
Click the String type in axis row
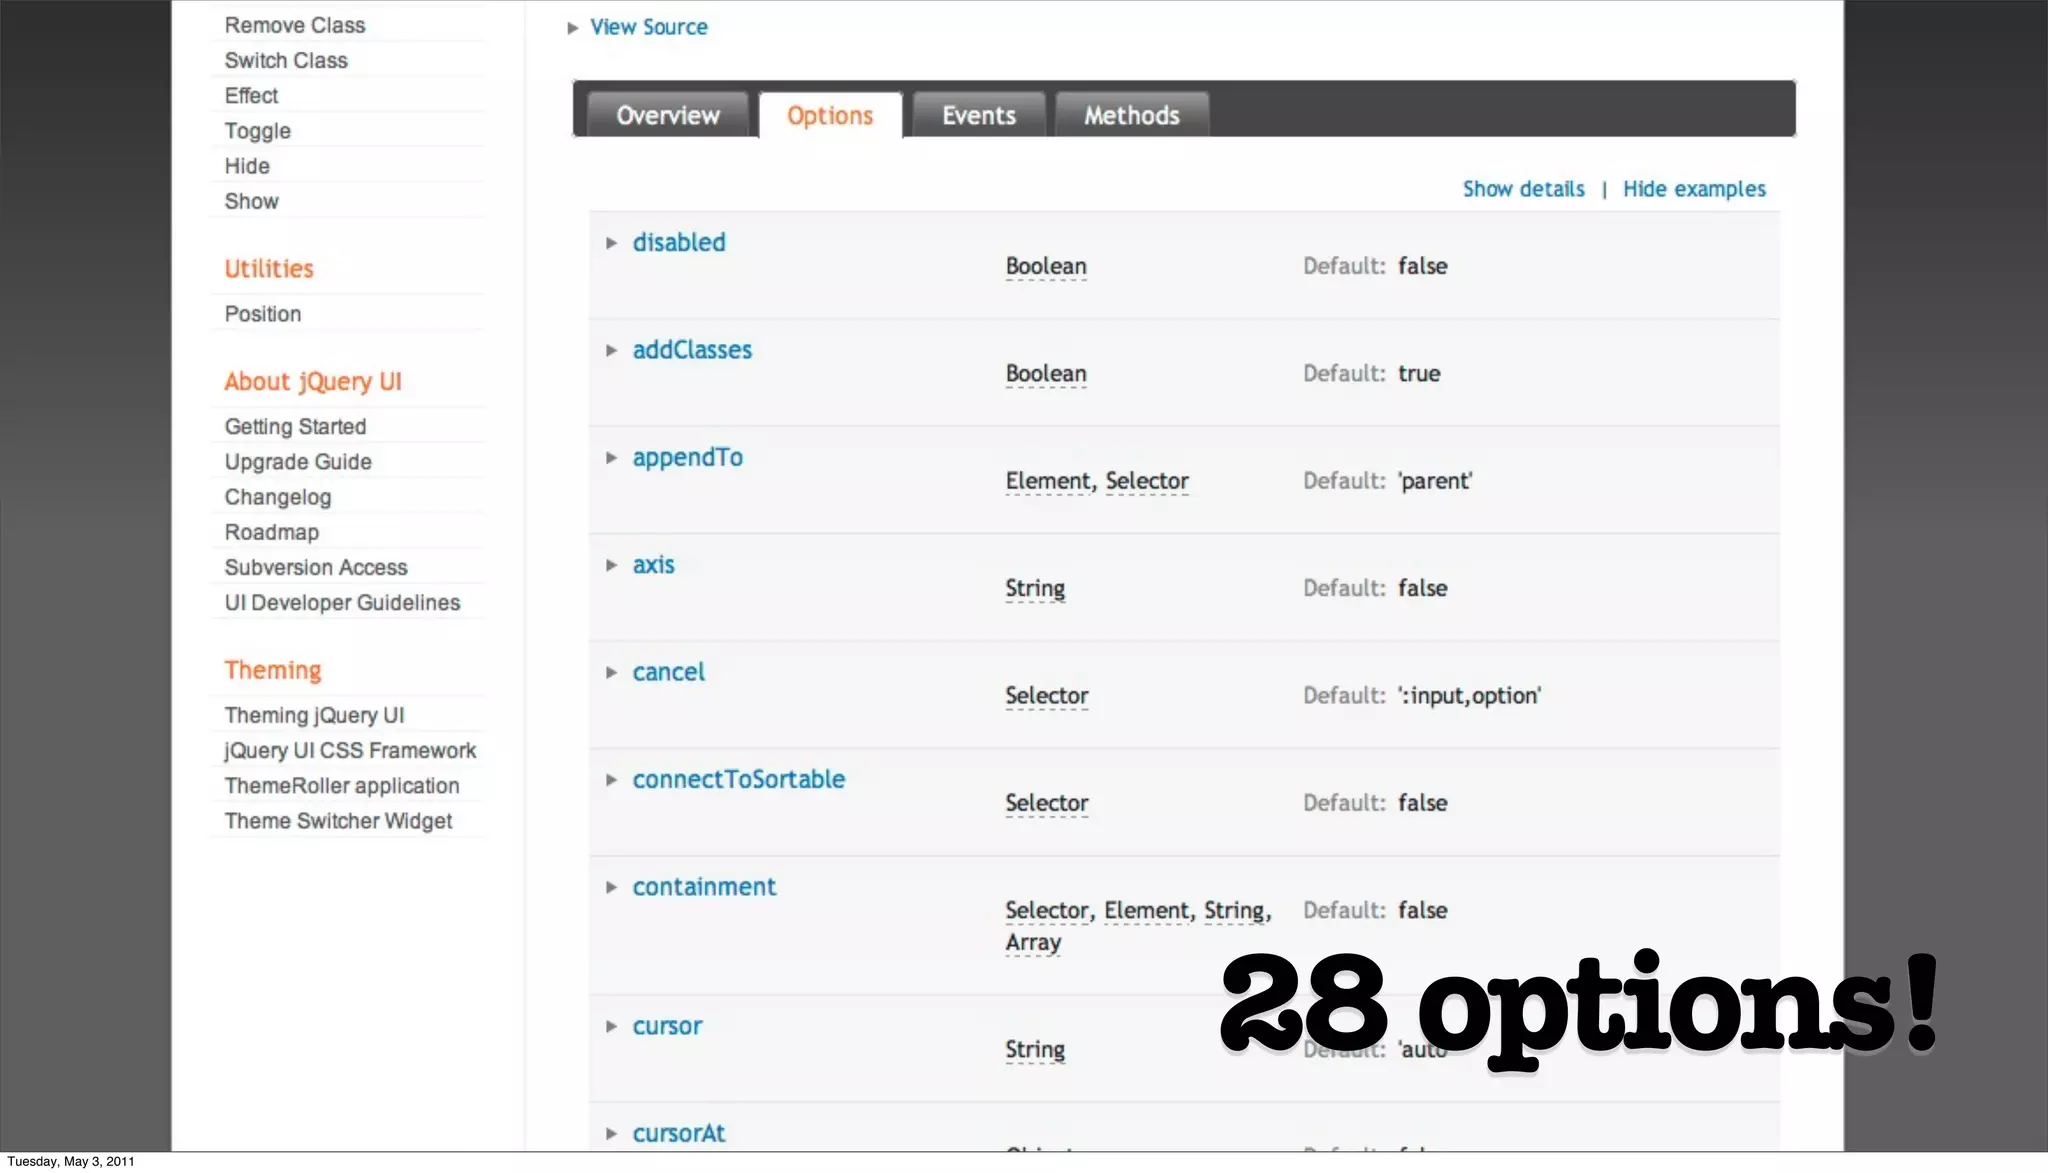tap(1035, 588)
